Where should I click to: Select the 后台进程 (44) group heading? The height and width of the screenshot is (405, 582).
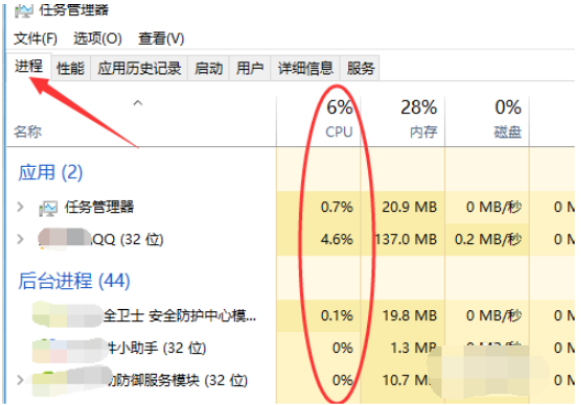pos(74,281)
